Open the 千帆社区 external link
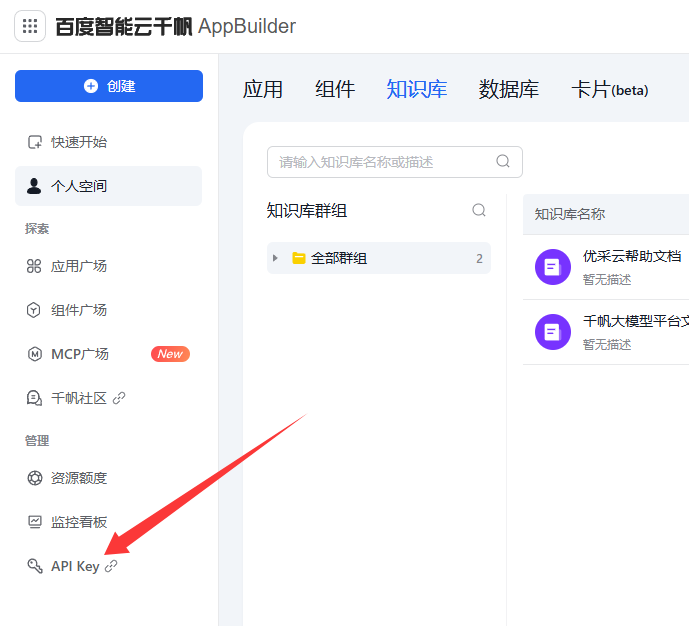This screenshot has width=689, height=626. (79, 398)
